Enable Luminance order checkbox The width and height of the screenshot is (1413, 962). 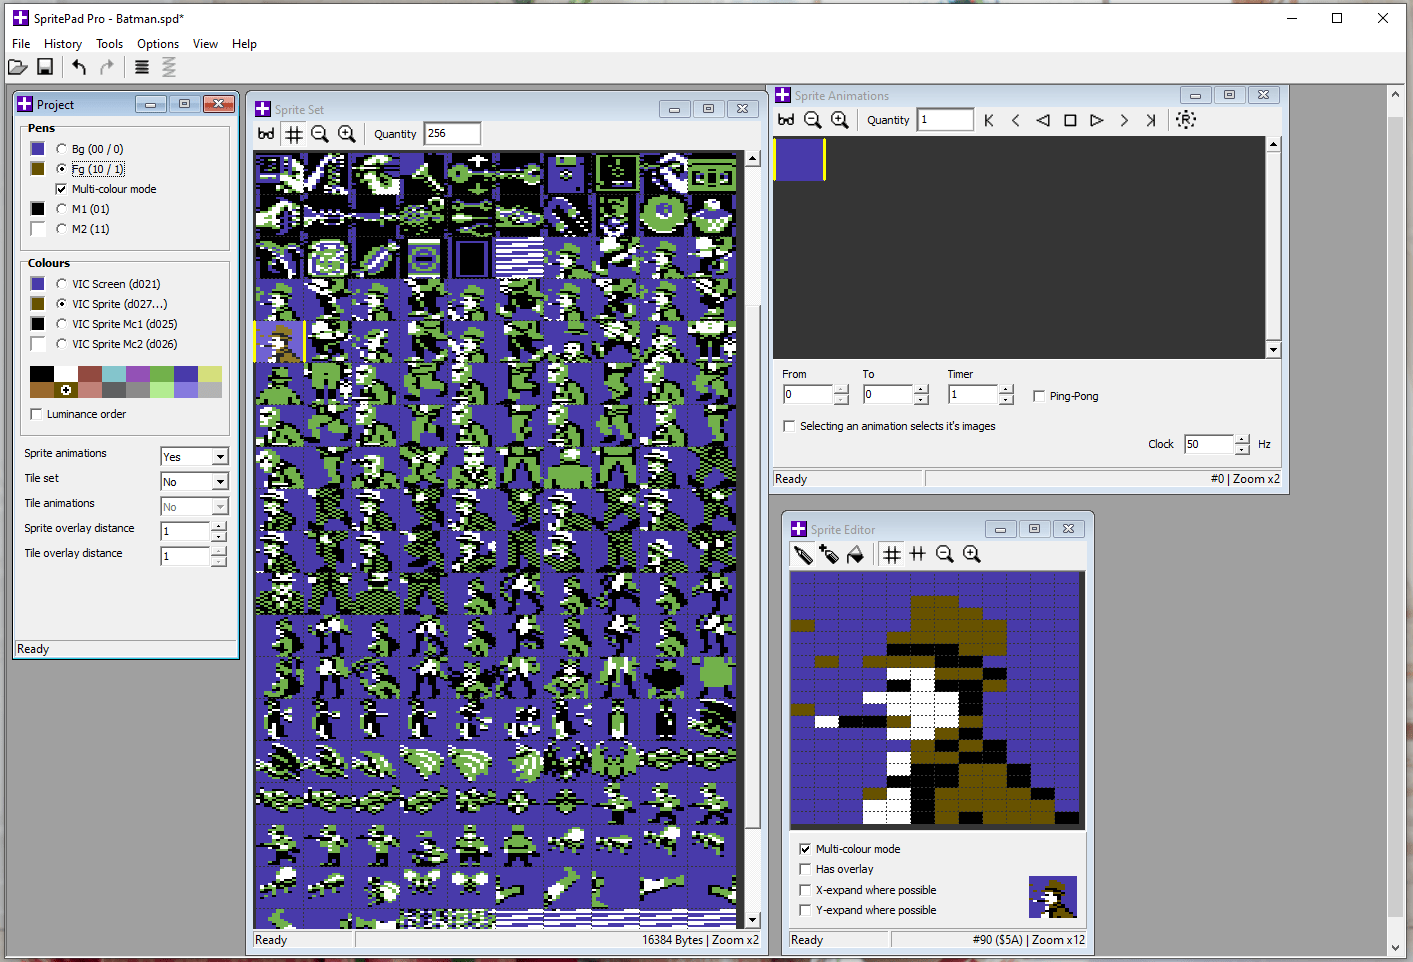pyautogui.click(x=37, y=414)
